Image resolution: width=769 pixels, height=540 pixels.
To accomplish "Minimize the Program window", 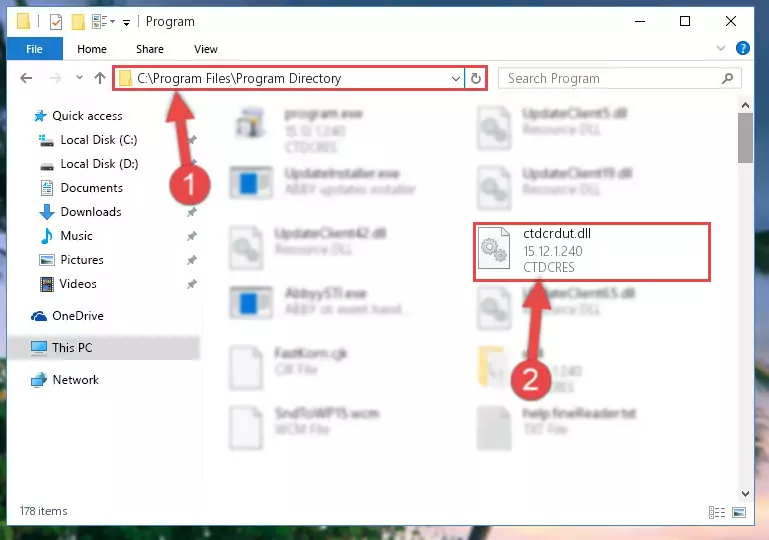I will (640, 21).
